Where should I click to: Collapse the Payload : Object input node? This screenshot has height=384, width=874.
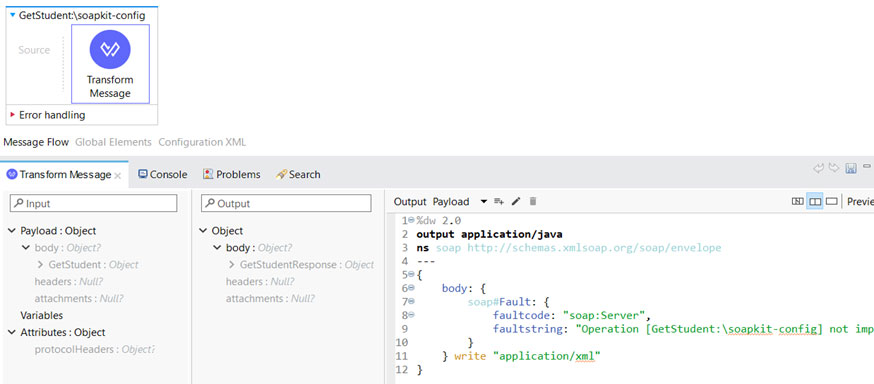click(x=12, y=231)
